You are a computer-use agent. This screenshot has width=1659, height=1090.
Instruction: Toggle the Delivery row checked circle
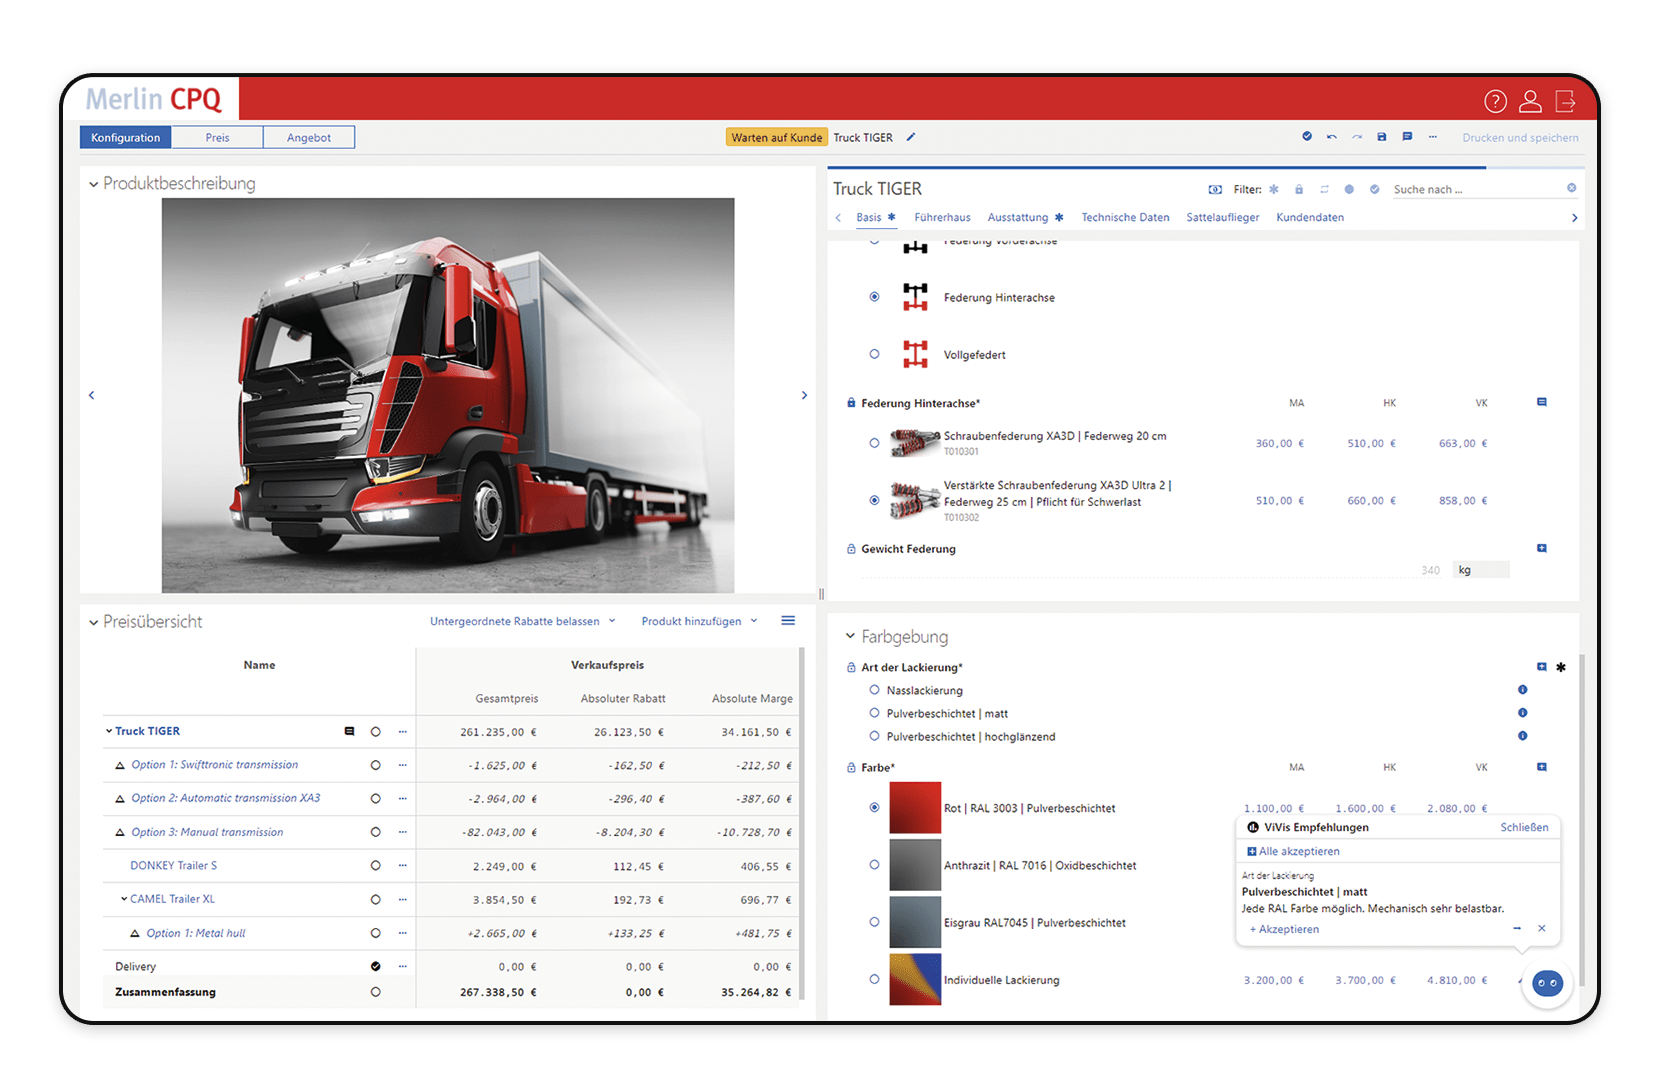[x=376, y=967]
